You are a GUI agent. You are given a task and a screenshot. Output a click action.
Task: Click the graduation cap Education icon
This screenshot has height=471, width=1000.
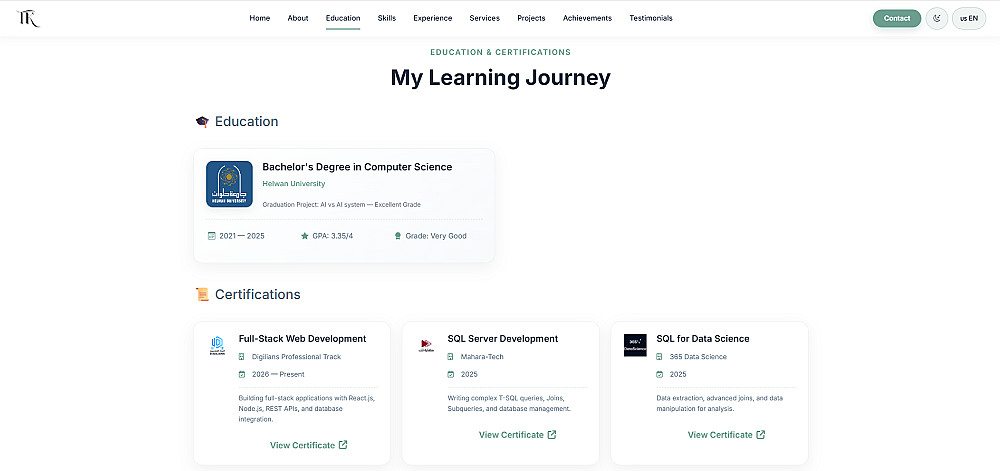tap(202, 122)
